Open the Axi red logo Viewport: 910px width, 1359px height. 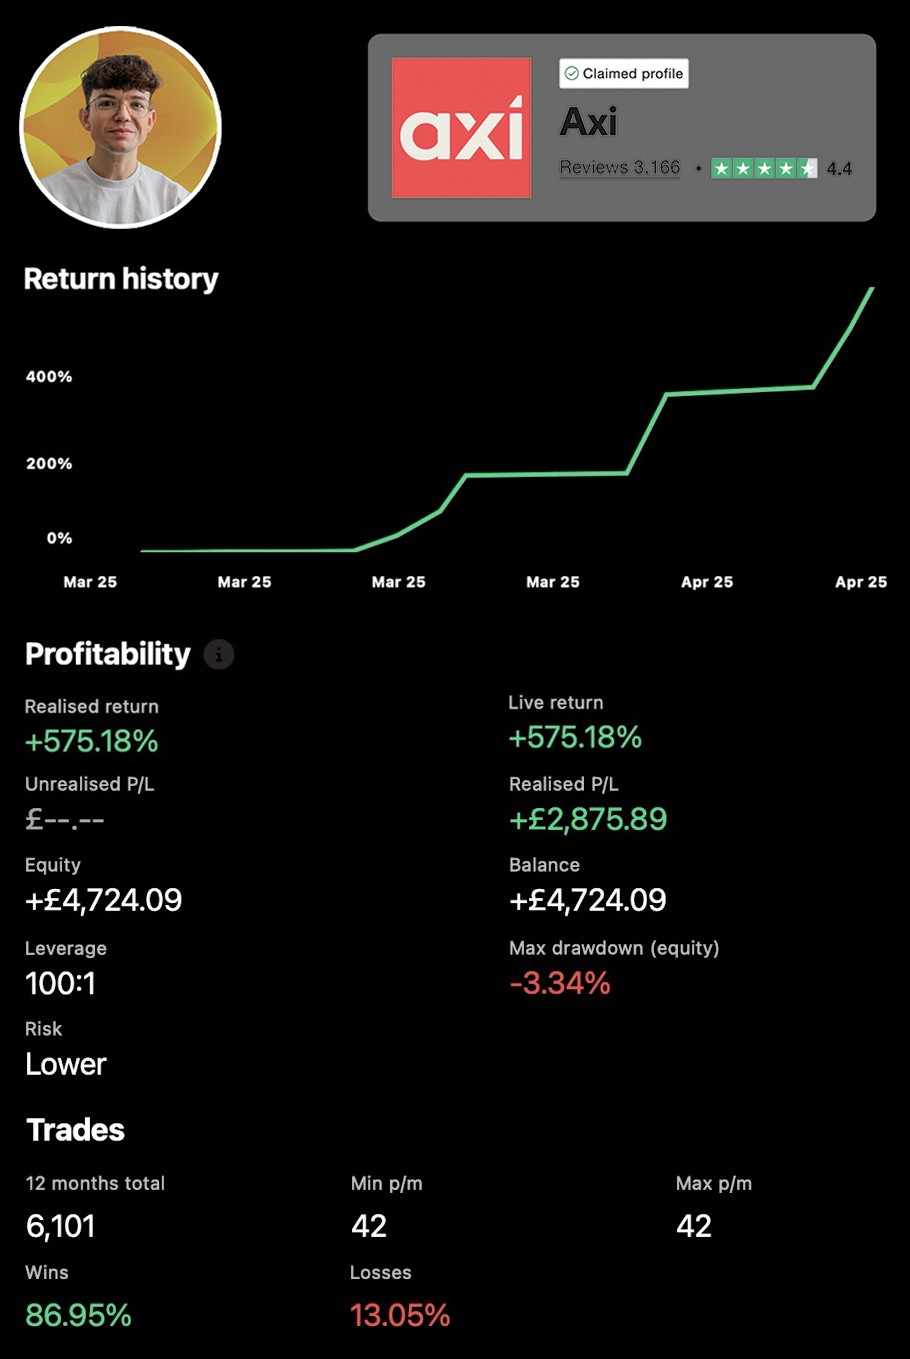[461, 127]
